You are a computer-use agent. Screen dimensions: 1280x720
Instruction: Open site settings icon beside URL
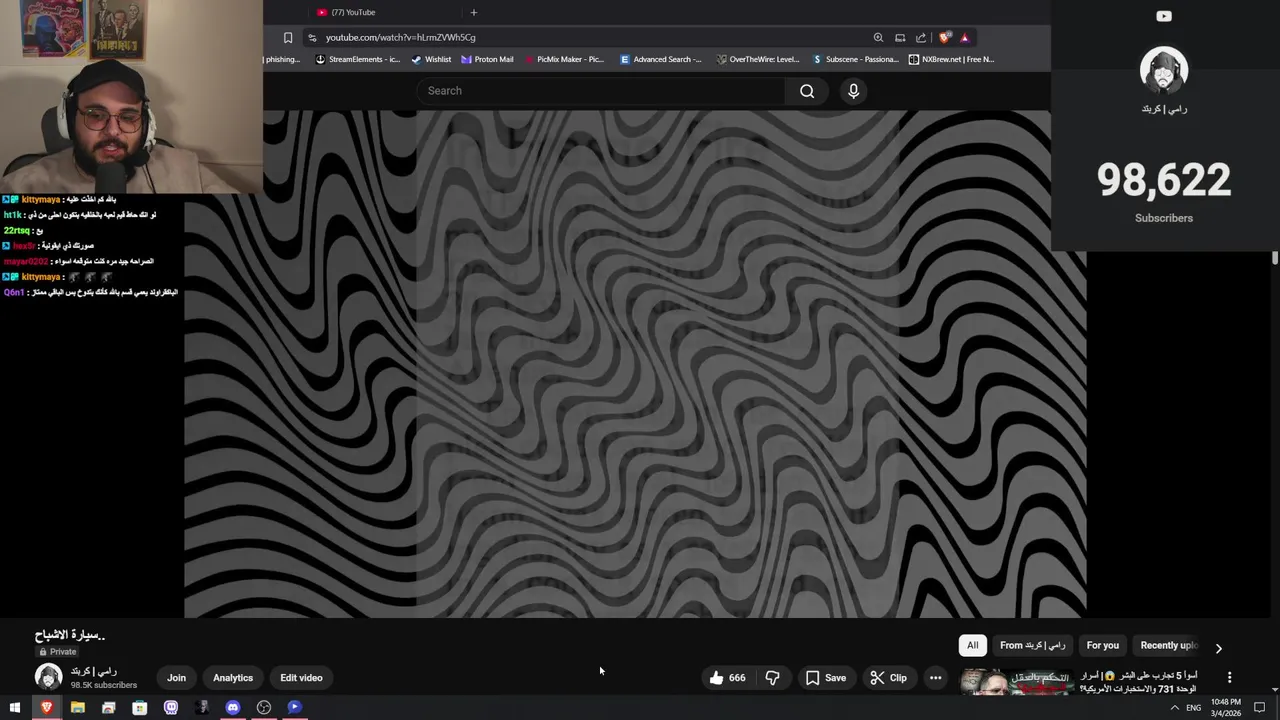[x=312, y=38]
